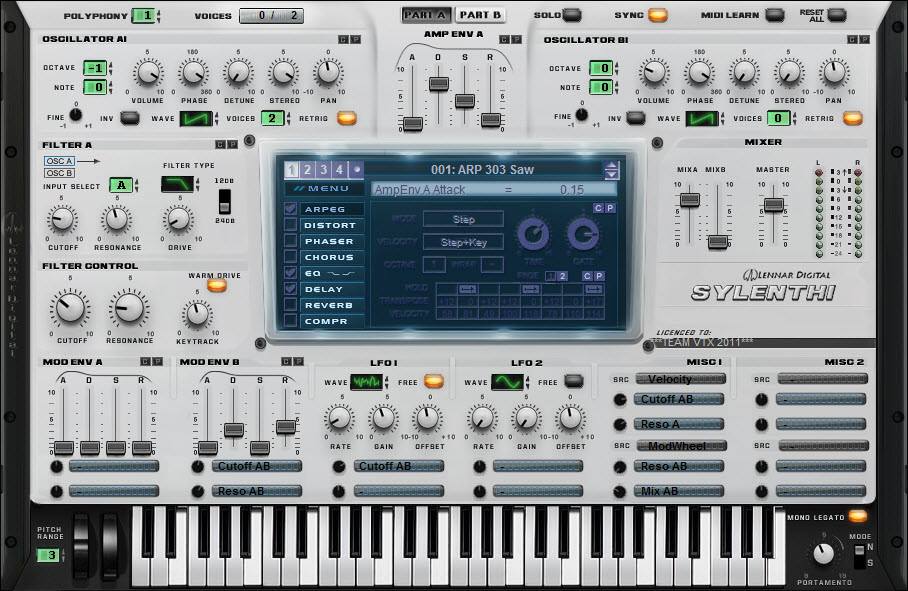The height and width of the screenshot is (591, 908).
Task: Change Filter A input select value
Action: (x=121, y=185)
